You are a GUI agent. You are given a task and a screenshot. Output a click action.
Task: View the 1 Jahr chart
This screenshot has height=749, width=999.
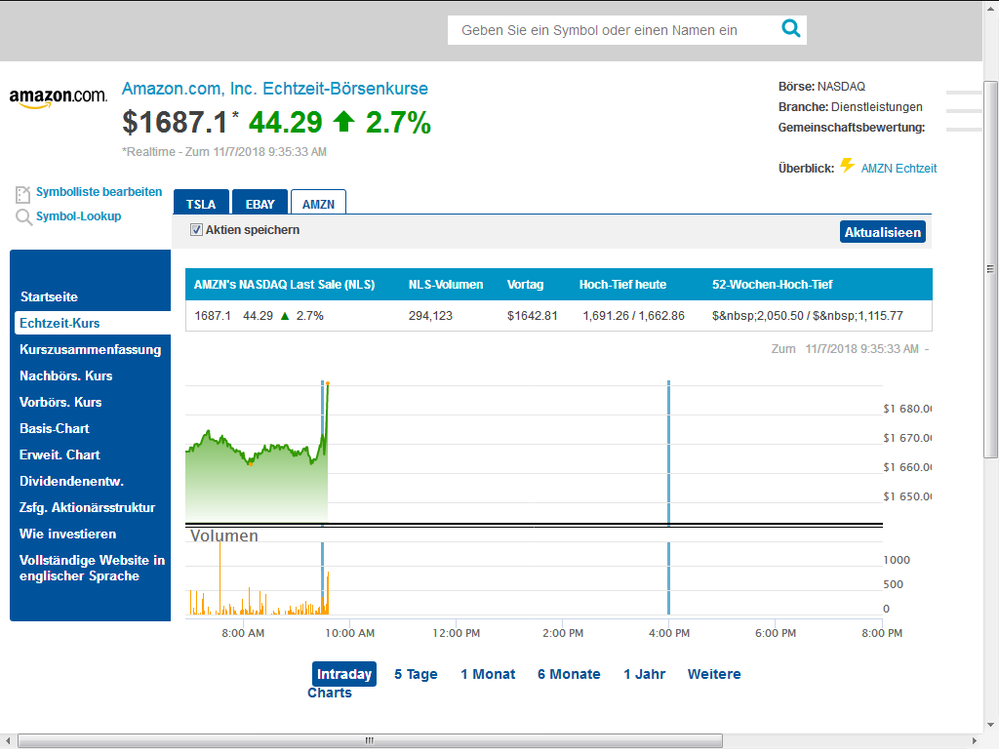(x=644, y=674)
